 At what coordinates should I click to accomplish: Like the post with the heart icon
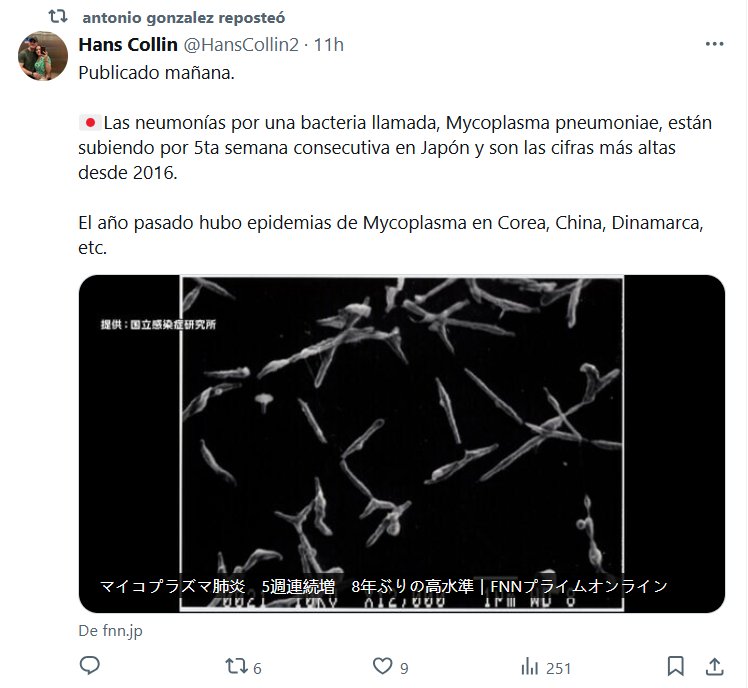point(382,666)
